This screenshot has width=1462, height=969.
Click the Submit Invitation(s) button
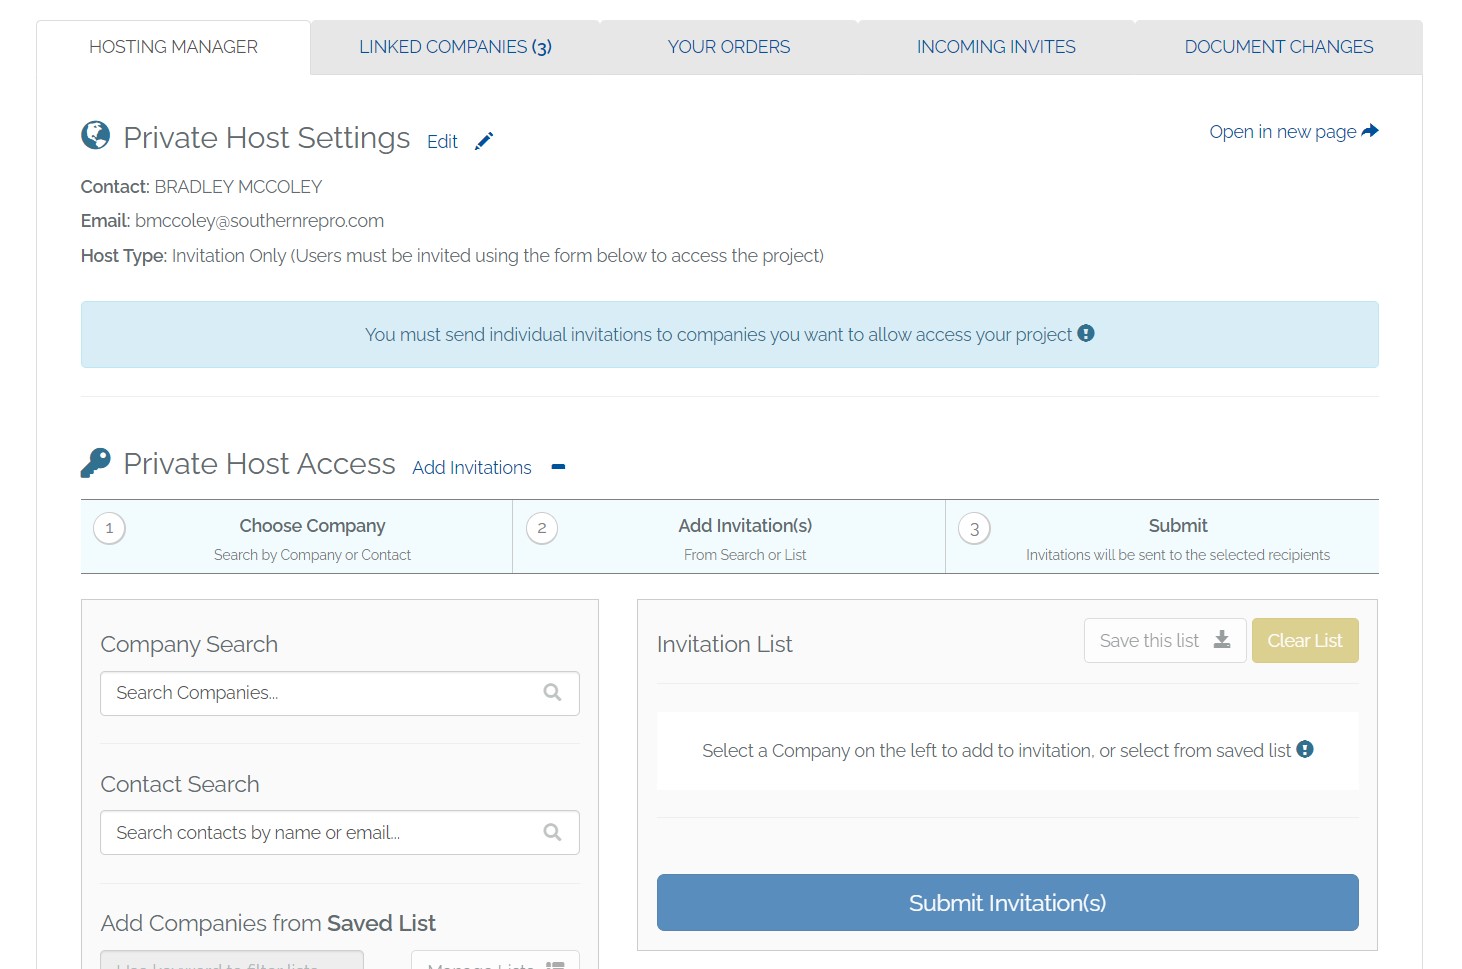pos(1008,903)
